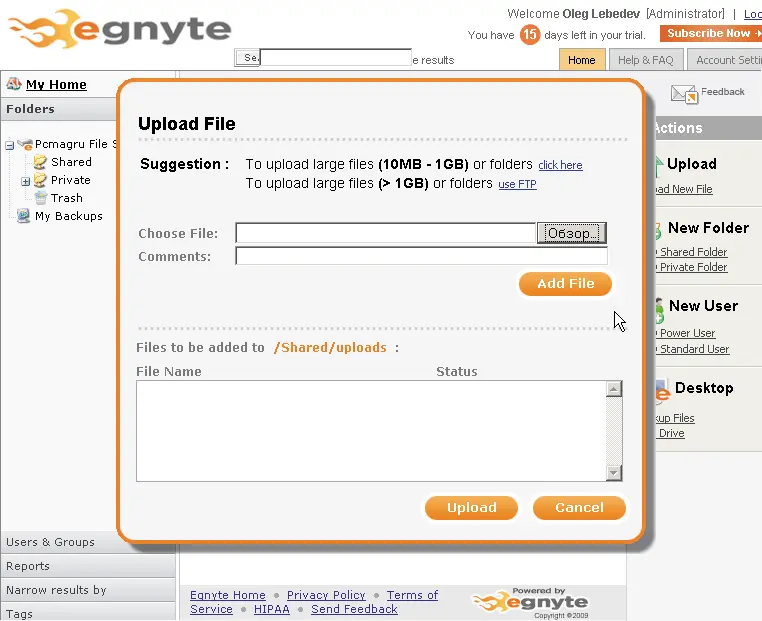Click the Search button beside search field
This screenshot has height=621, width=762.
[x=247, y=58]
